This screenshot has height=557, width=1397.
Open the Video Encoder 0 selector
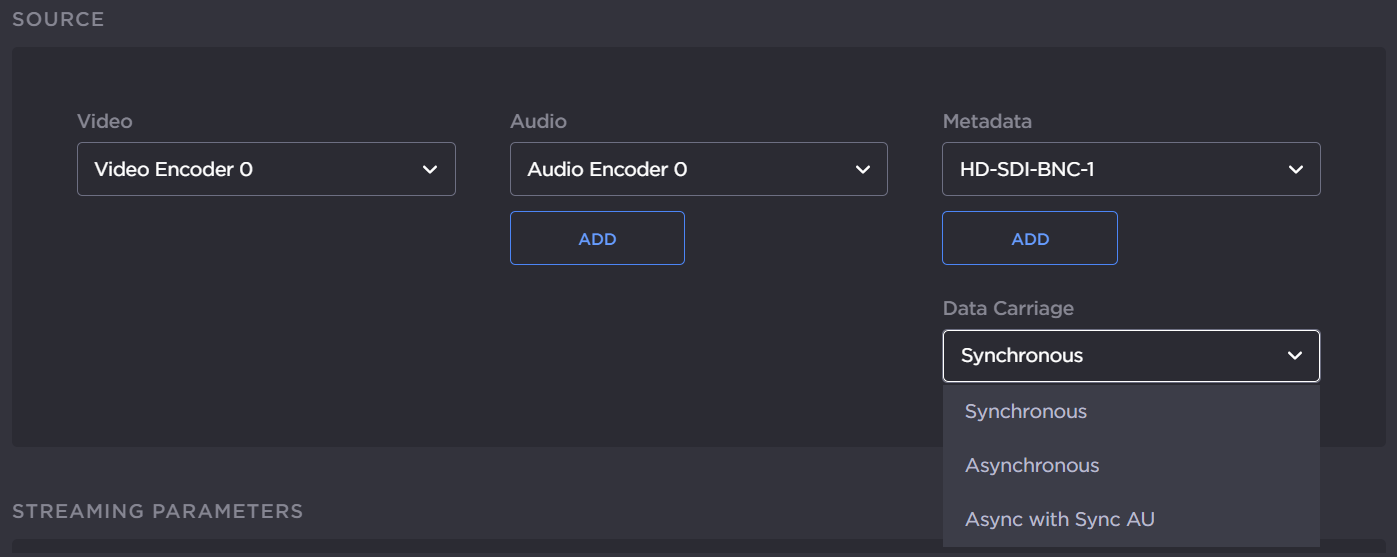pos(250,170)
